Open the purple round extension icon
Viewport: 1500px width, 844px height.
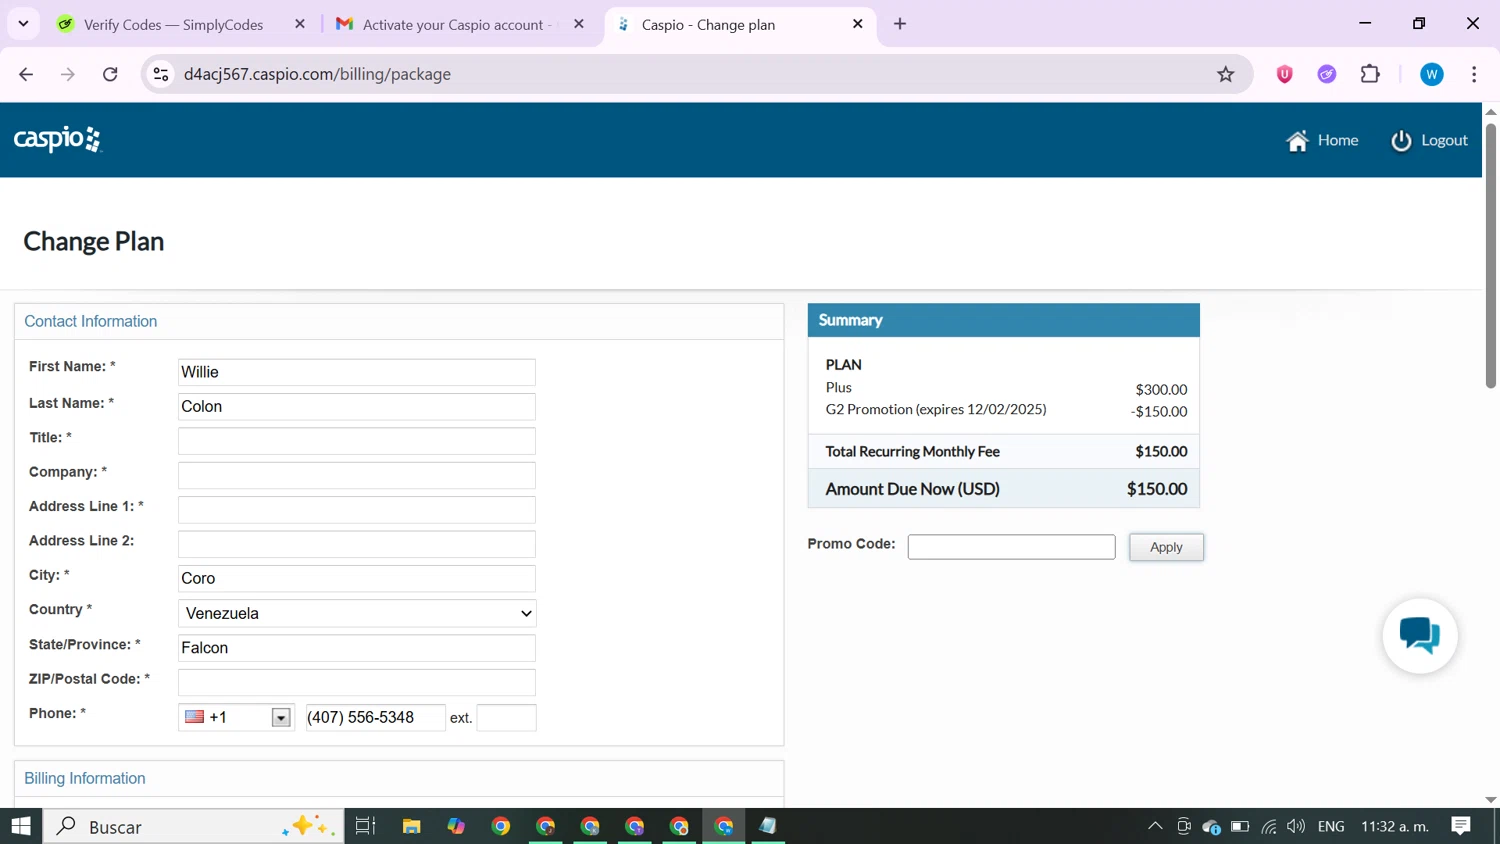pos(1327,74)
